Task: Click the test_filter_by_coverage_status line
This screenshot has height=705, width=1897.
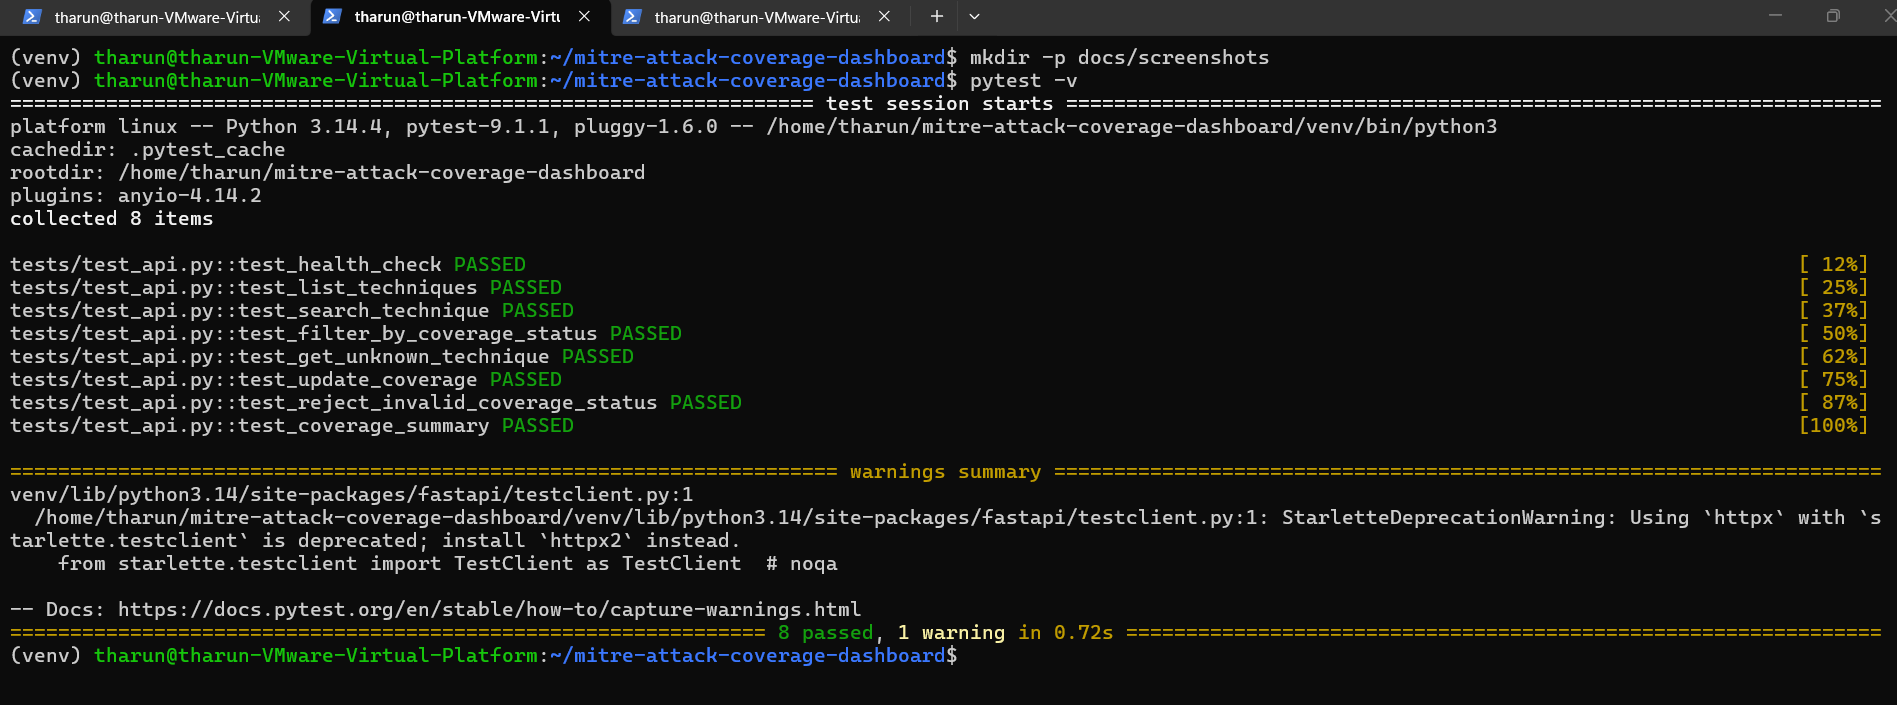Action: (346, 334)
